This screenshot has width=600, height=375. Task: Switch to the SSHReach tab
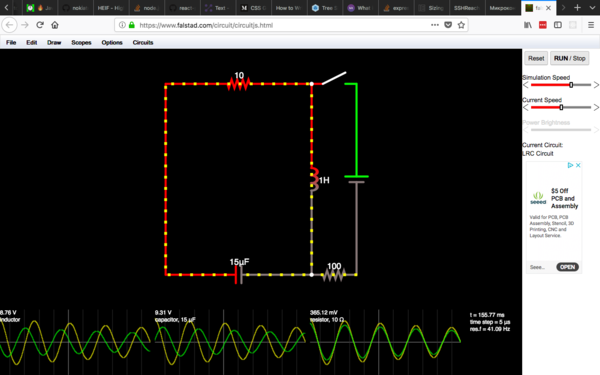coord(466,8)
